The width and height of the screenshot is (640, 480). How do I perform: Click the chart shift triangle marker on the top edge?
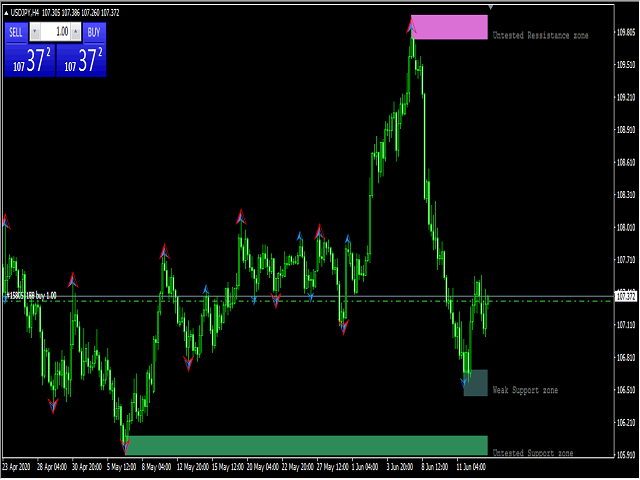[x=491, y=7]
